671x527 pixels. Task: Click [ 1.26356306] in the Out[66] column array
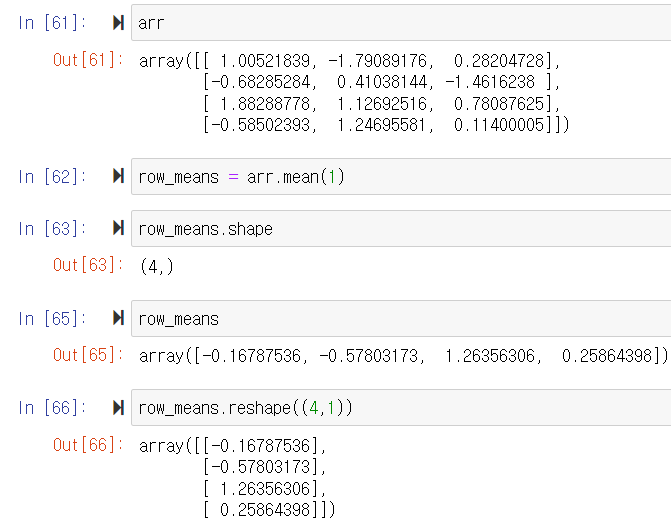(261, 489)
